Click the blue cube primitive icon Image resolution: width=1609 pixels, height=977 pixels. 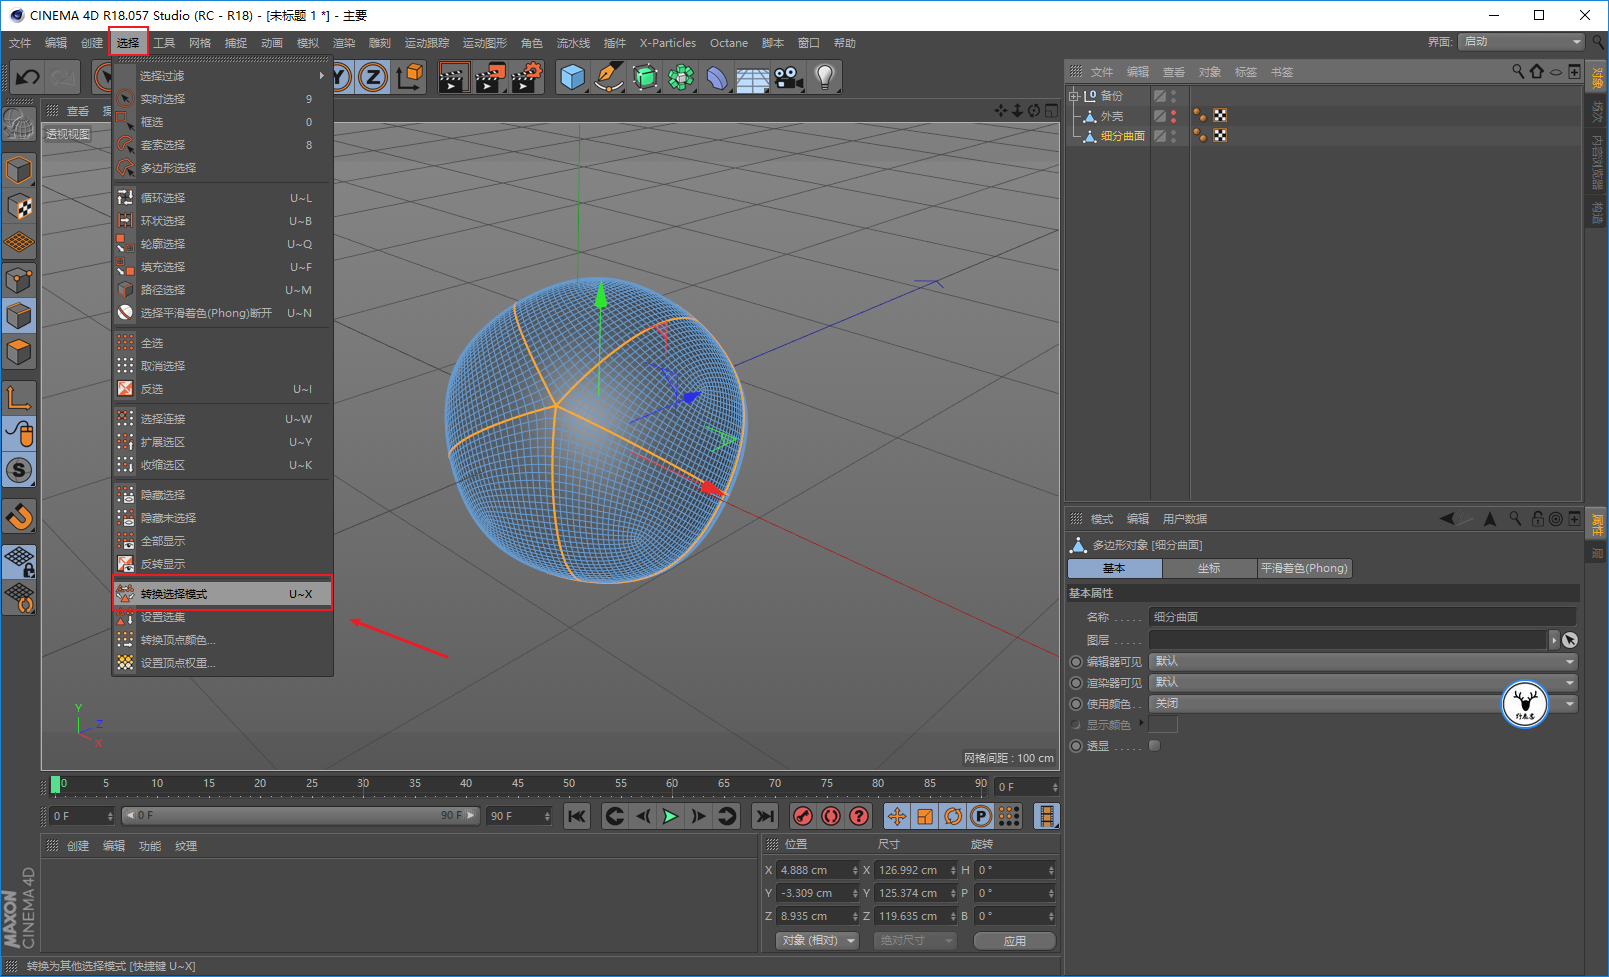[573, 77]
